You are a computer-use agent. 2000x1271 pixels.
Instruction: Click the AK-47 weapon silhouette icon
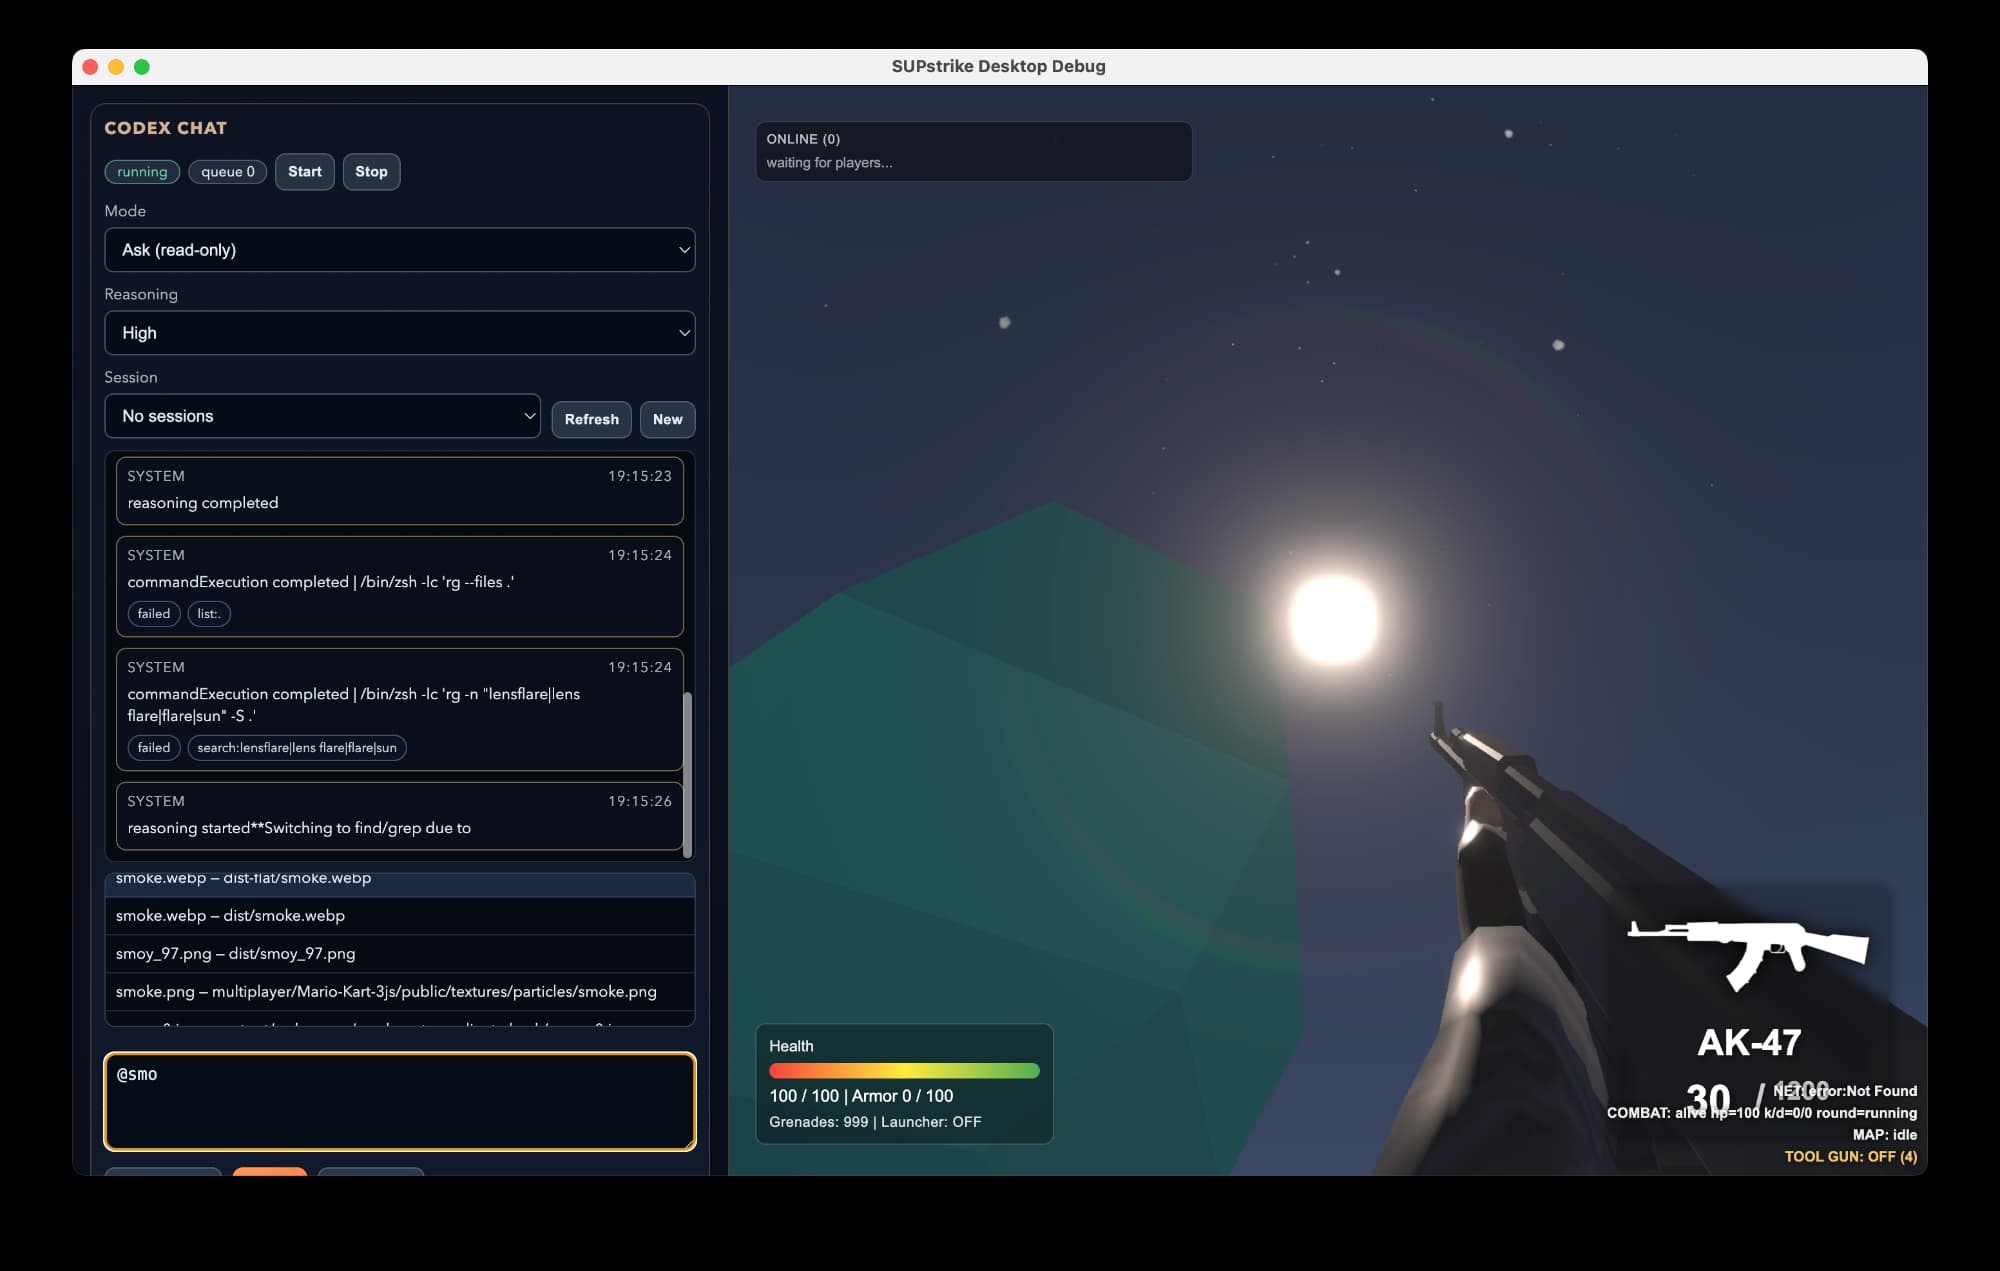coord(1747,951)
